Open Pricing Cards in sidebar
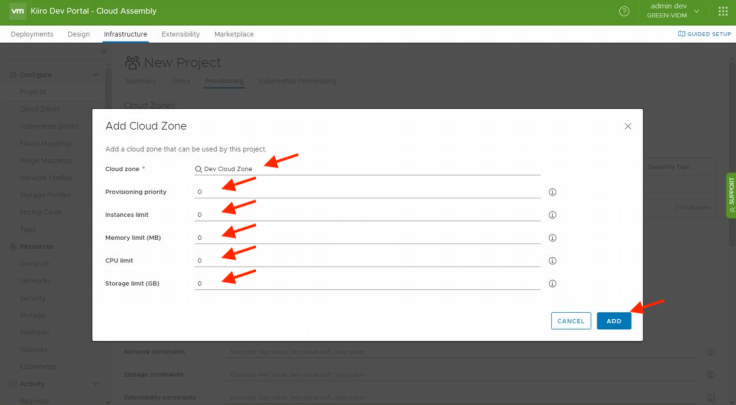Screen dimensions: 736x405 tap(40, 212)
